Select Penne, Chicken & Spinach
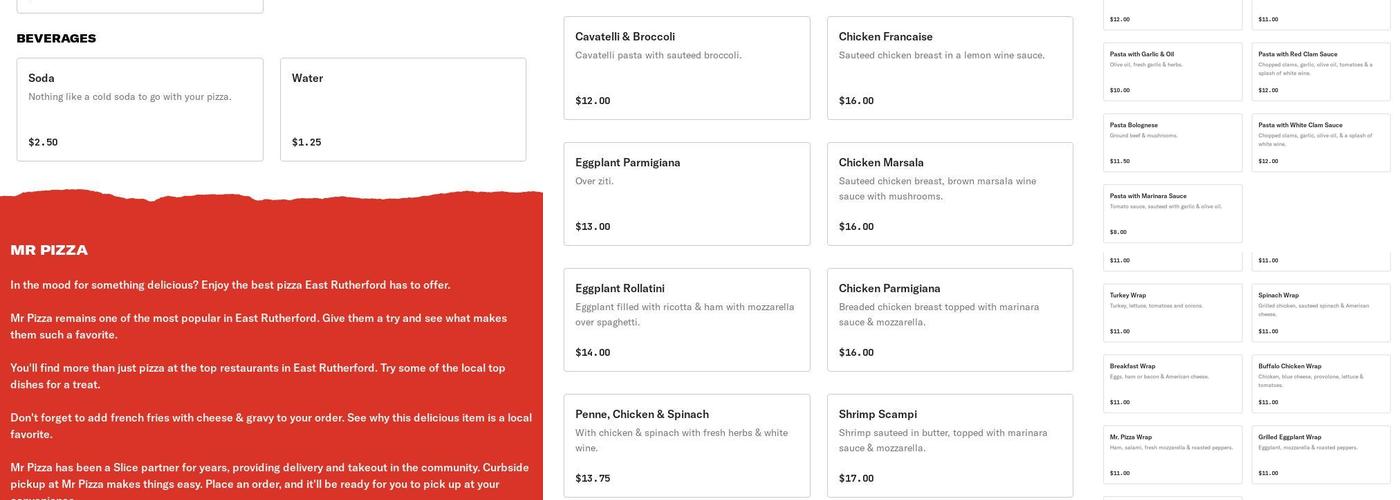 (687, 446)
